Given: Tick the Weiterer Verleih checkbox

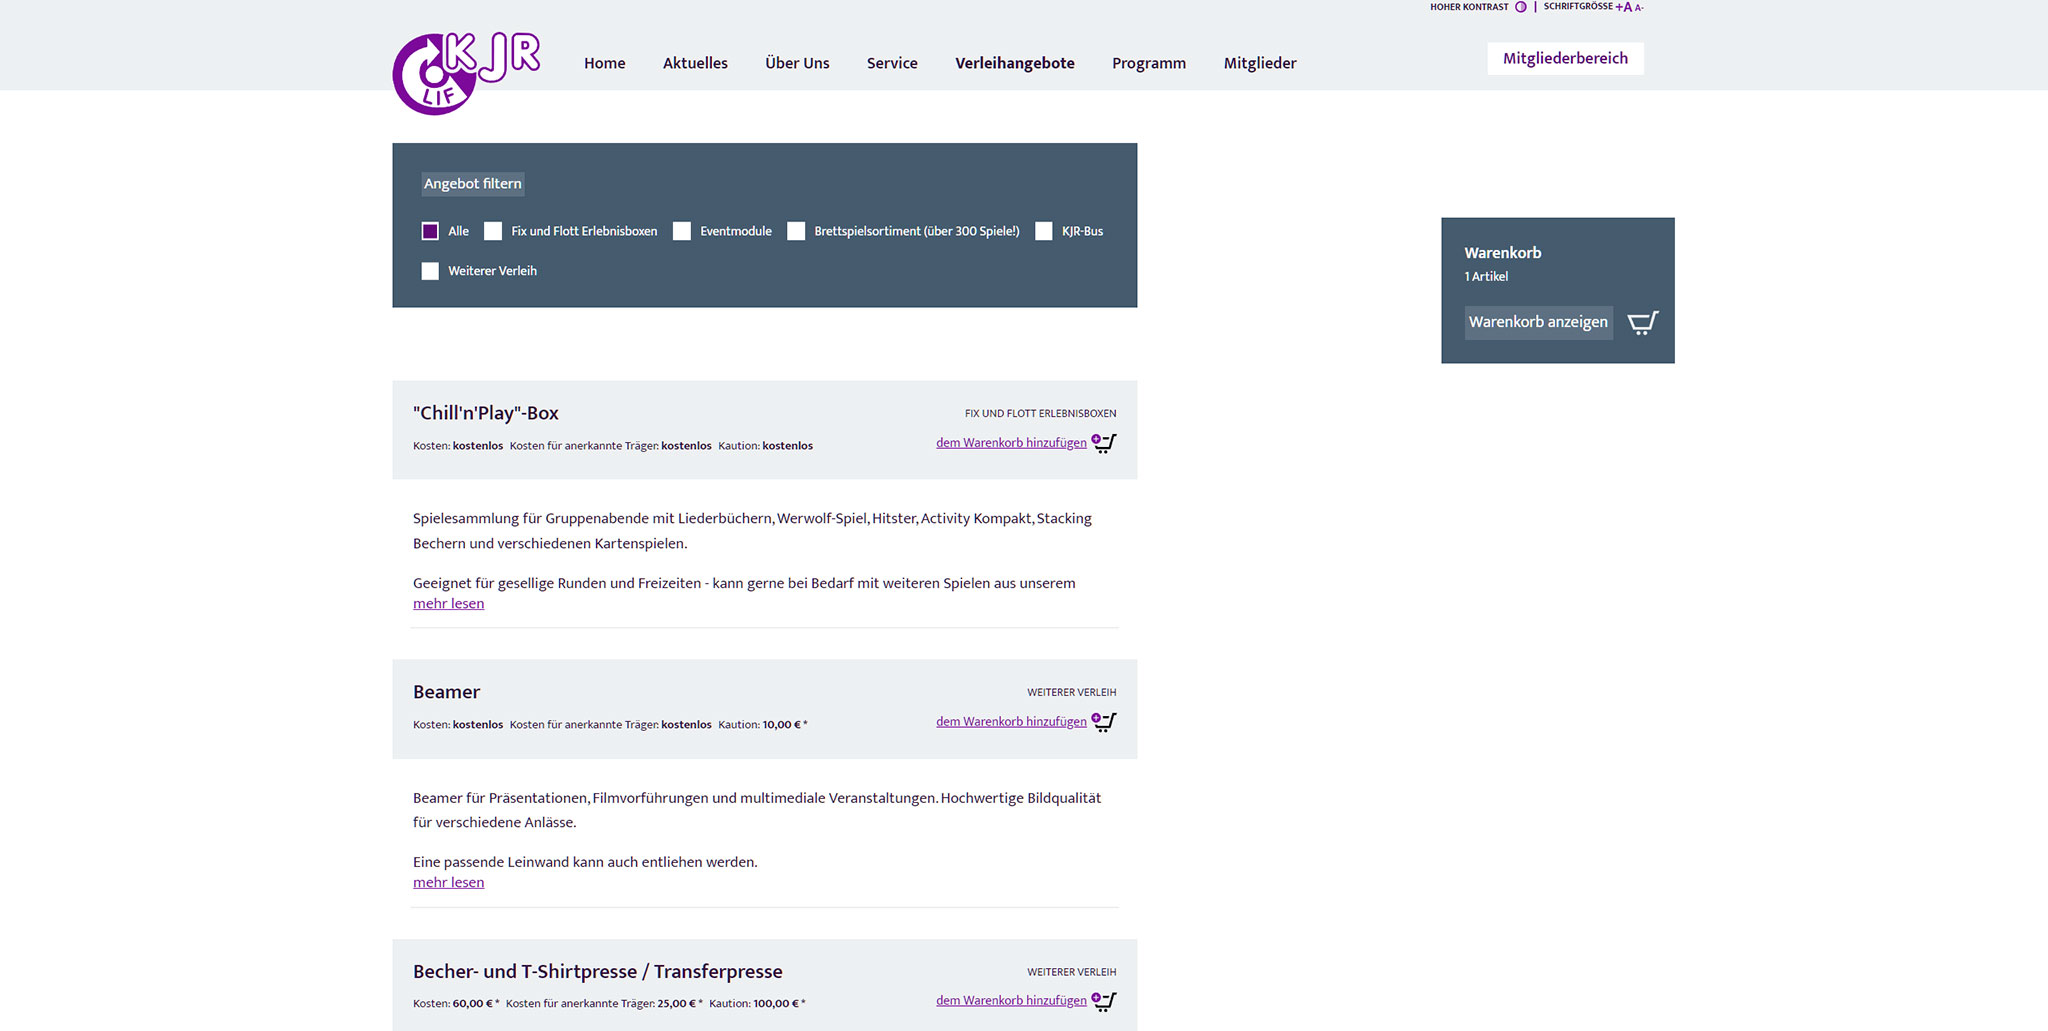Looking at the screenshot, I should click(430, 271).
